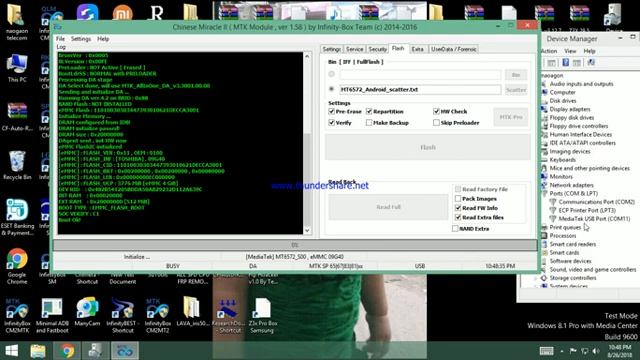Open the InfinityBox CM2MTK desktop shortcut

click(x=17, y=316)
